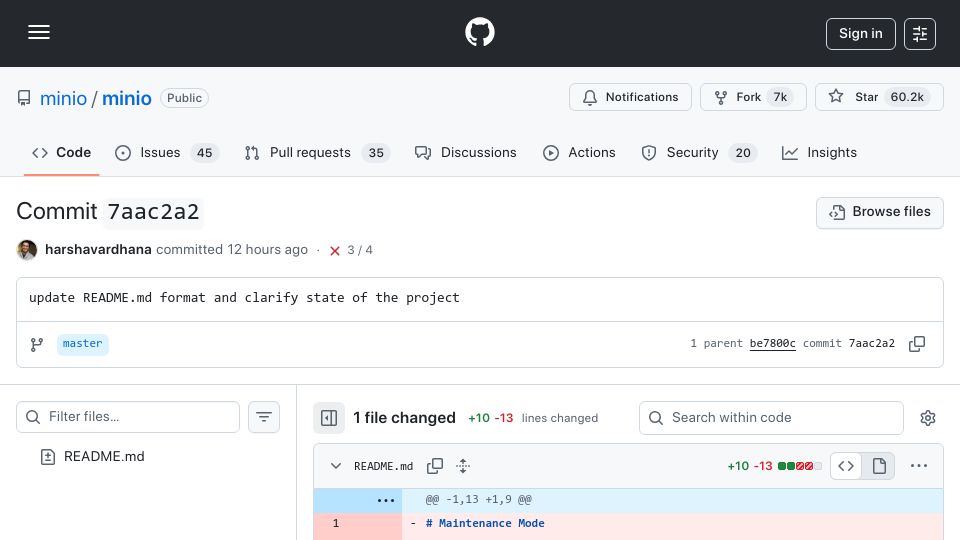Select README.md in the file tree
This screenshot has width=960, height=540.
pos(104,457)
